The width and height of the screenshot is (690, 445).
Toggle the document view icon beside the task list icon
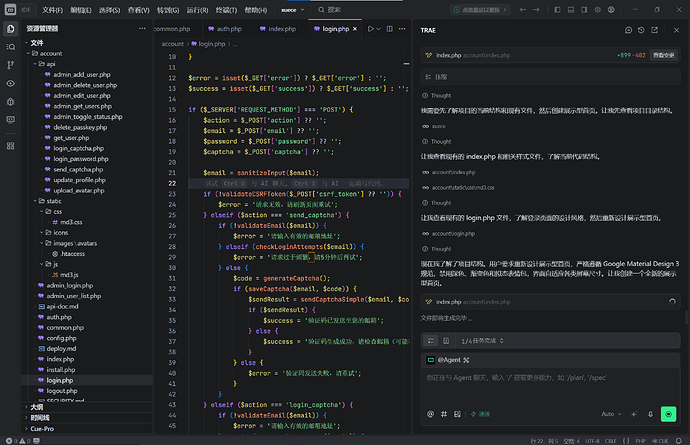446,341
